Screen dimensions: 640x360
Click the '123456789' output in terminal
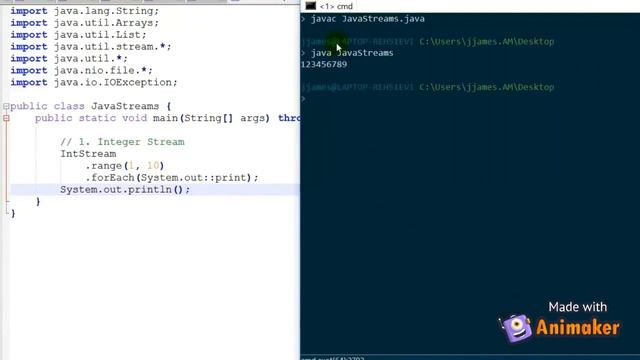click(x=324, y=64)
